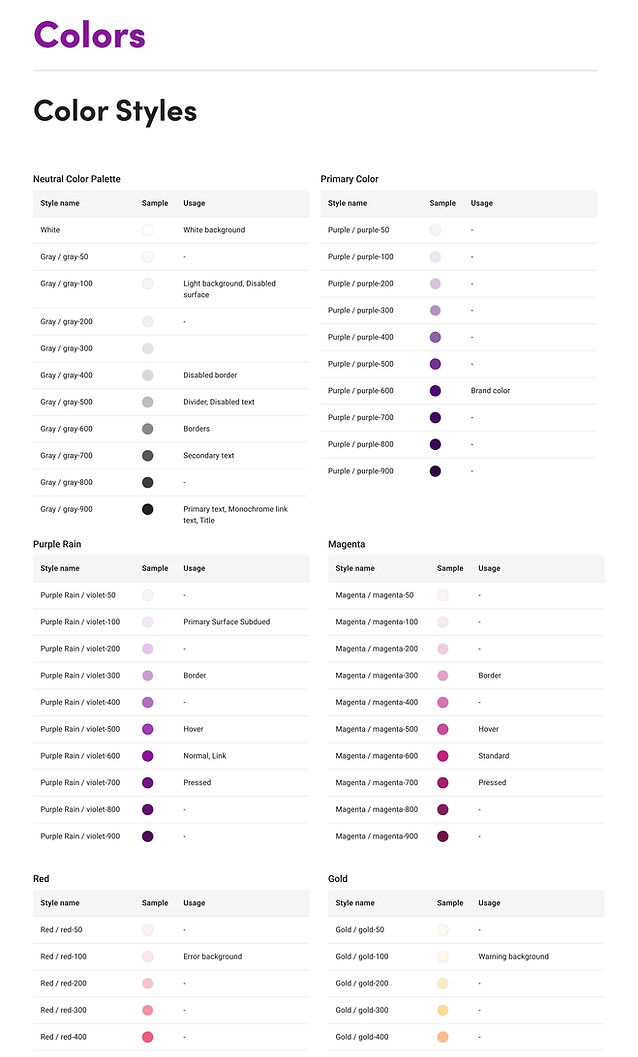Select the Gray / gray-900 sample swatch

point(148,509)
